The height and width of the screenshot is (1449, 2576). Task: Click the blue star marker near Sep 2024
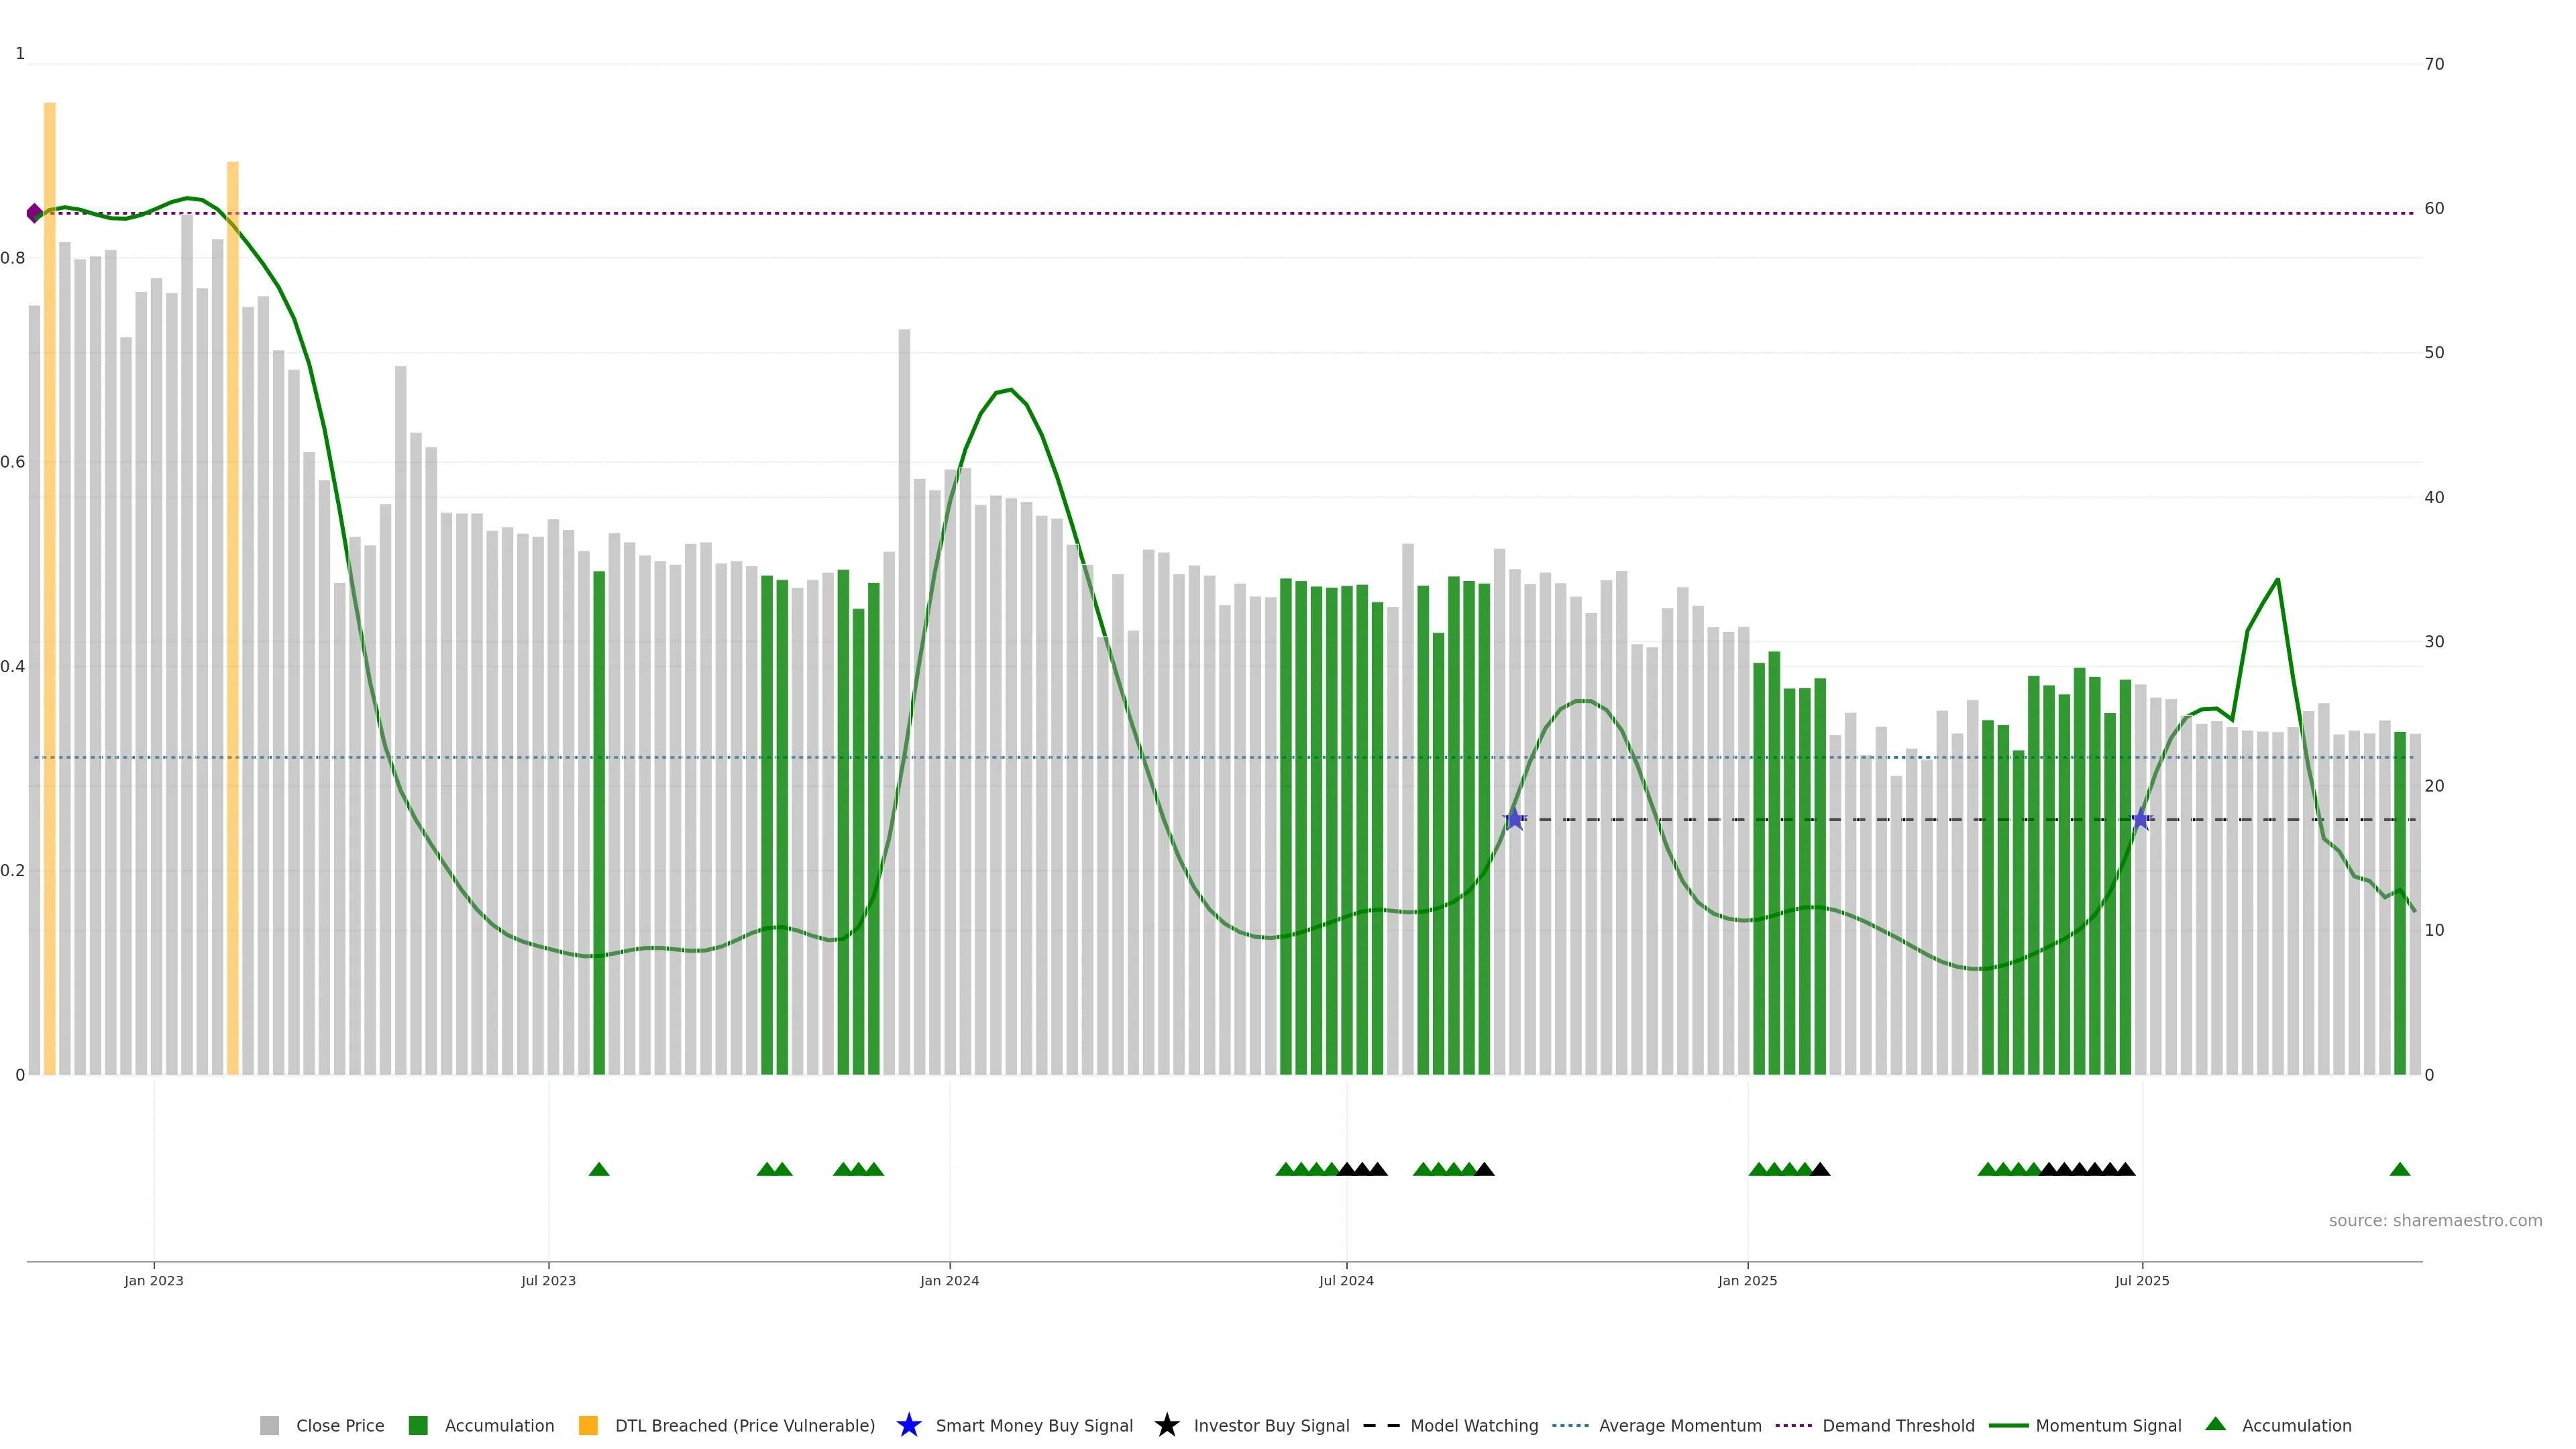coord(1514,819)
